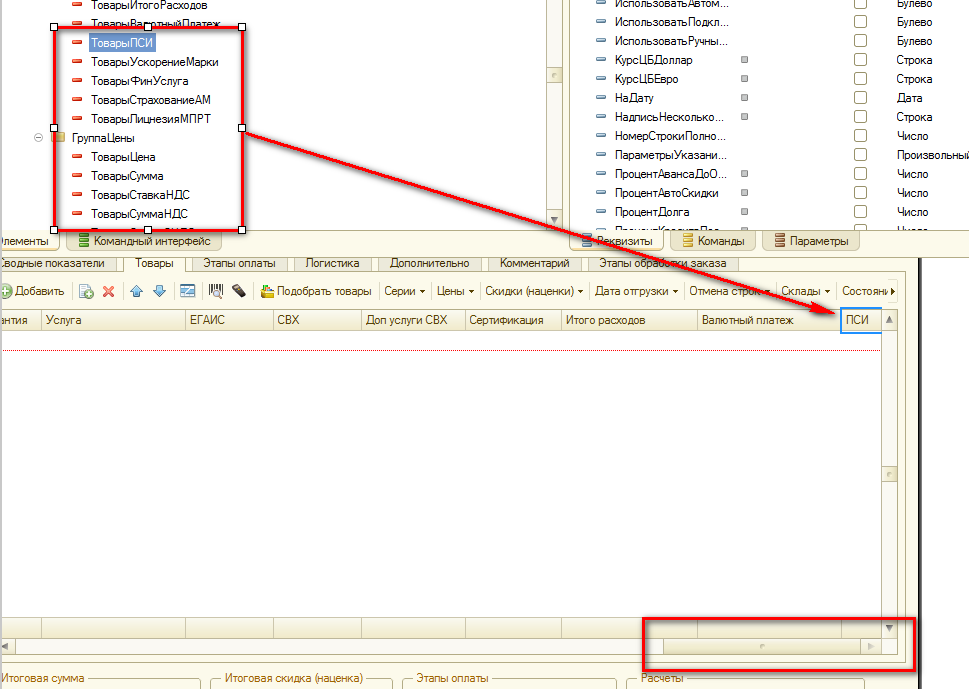Viewport: 969px width, 689px height.
Task: Open the Комментарий tab
Action: pos(535,263)
